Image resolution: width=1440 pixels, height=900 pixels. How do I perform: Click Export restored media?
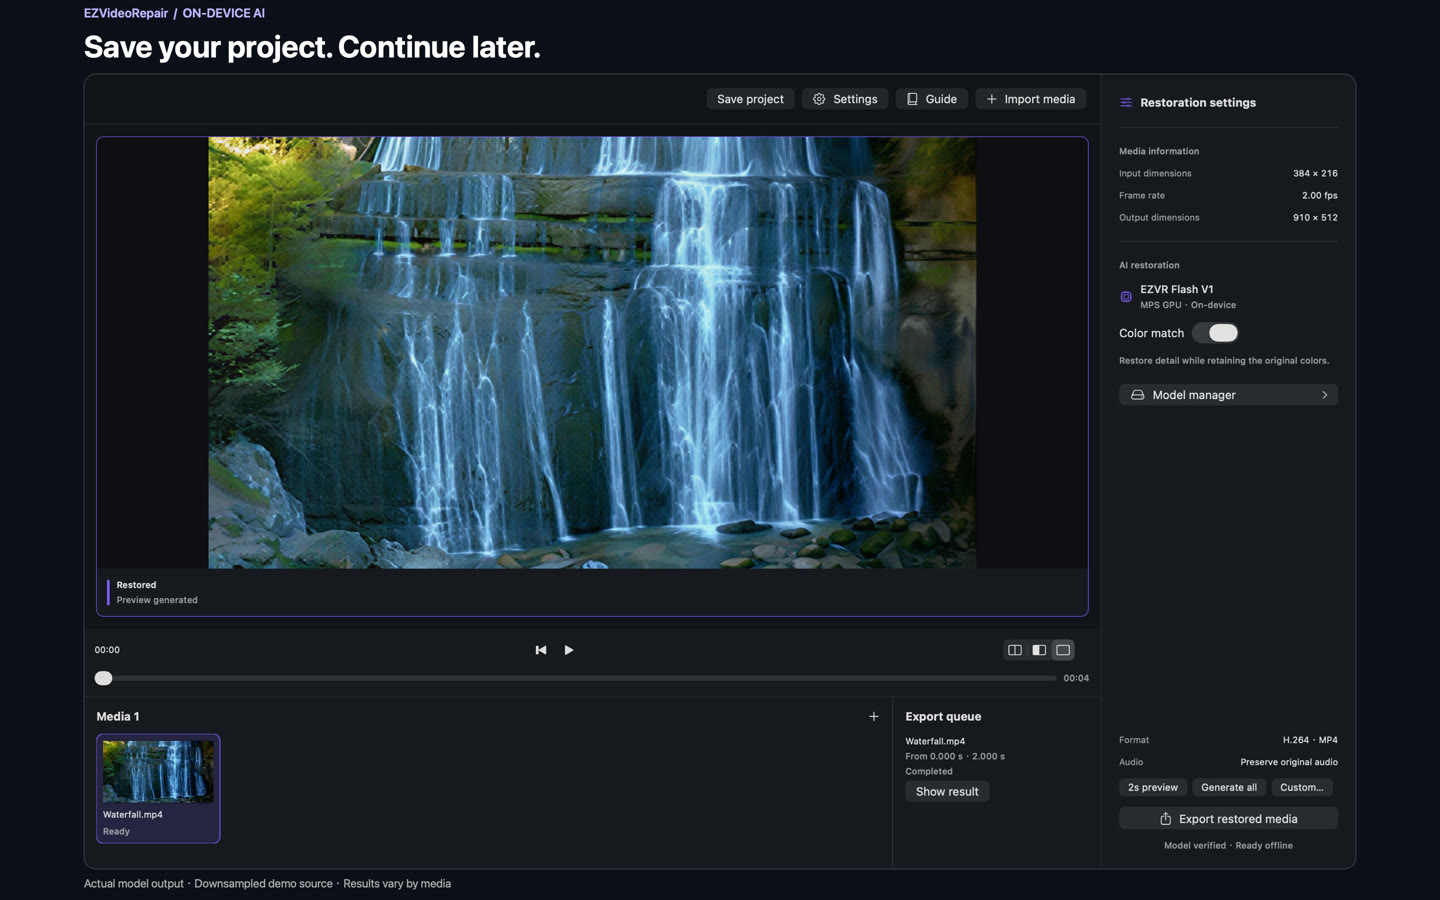click(x=1228, y=819)
